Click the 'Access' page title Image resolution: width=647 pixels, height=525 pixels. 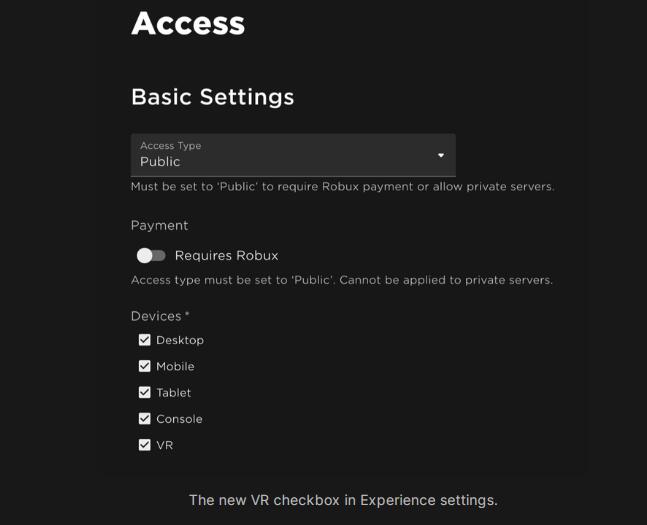tap(188, 23)
